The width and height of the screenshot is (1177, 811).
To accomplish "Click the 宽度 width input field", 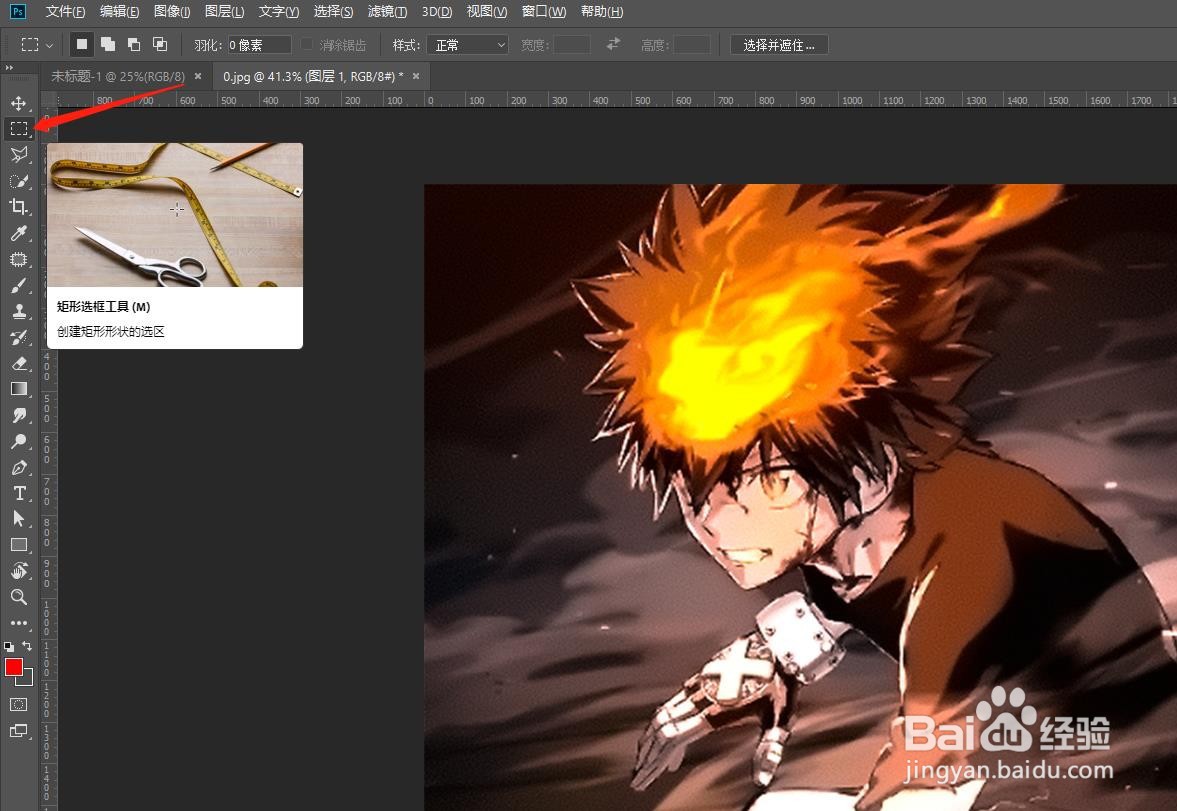I will coord(572,45).
